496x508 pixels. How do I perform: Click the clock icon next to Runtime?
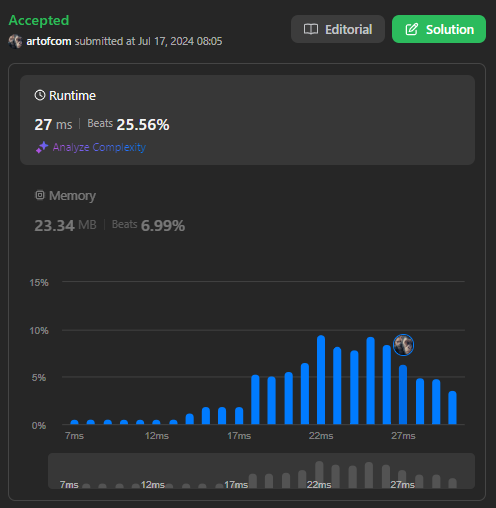pos(40,95)
